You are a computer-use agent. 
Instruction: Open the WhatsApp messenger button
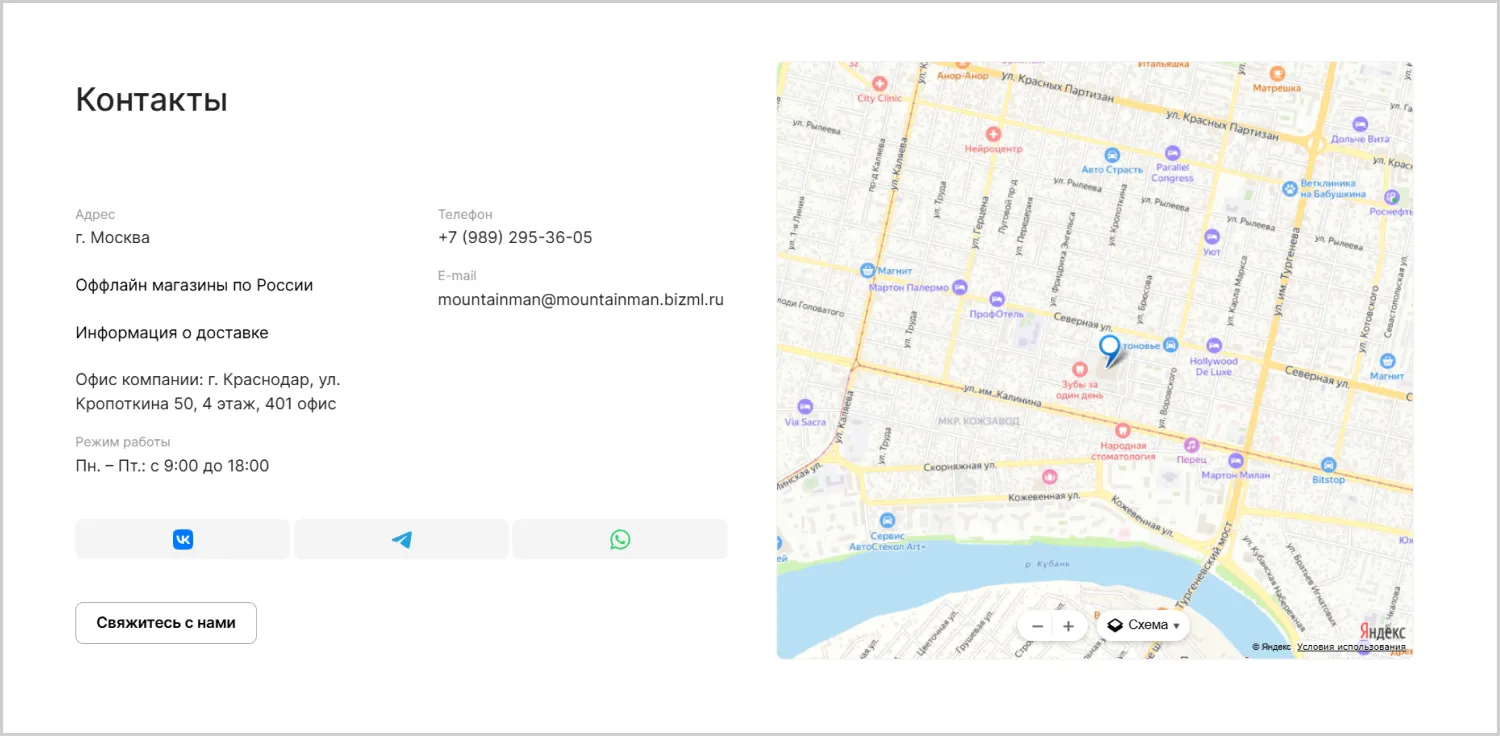pyautogui.click(x=620, y=539)
